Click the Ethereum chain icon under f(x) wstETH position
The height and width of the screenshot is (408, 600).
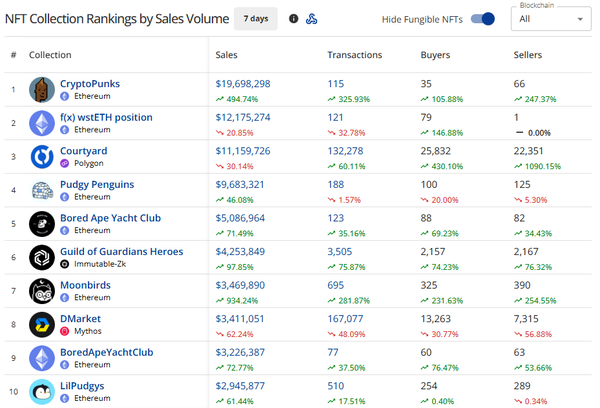click(x=65, y=130)
